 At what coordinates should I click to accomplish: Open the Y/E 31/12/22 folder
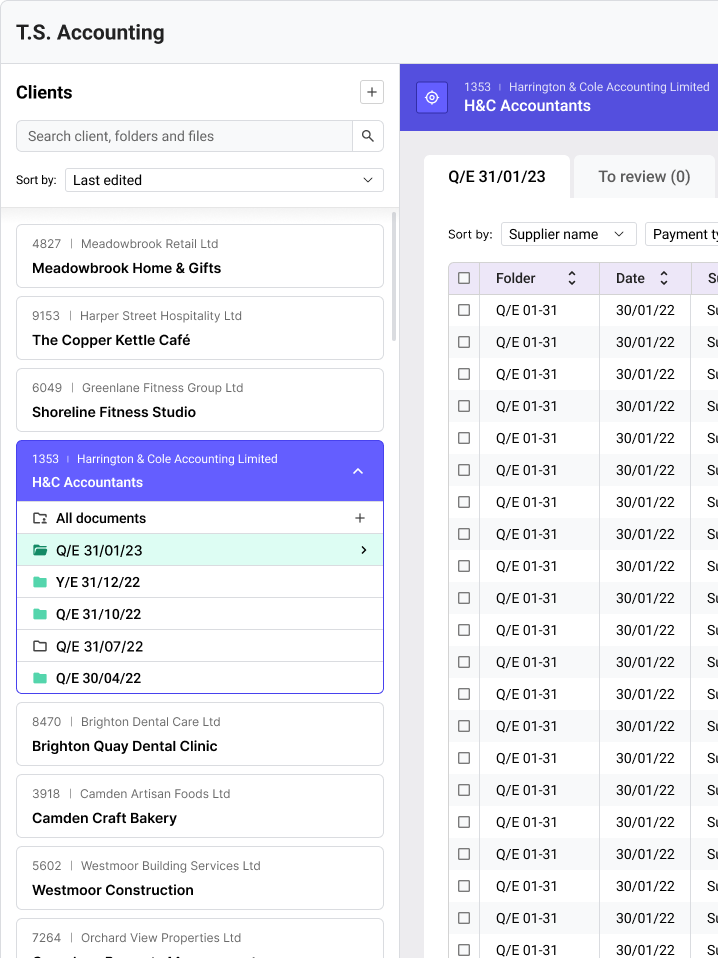(98, 582)
